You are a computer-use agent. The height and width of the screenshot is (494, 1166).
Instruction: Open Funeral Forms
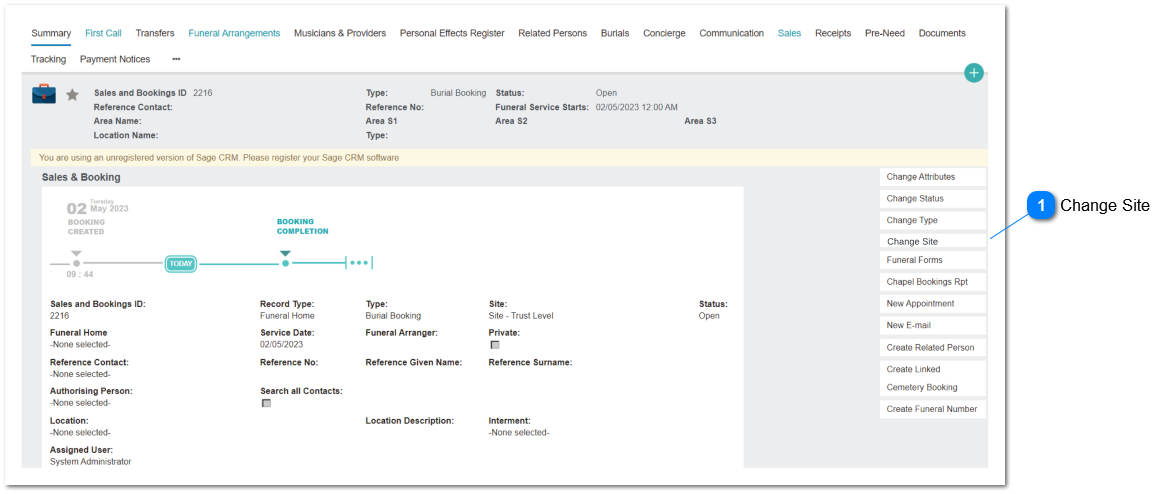(x=933, y=260)
